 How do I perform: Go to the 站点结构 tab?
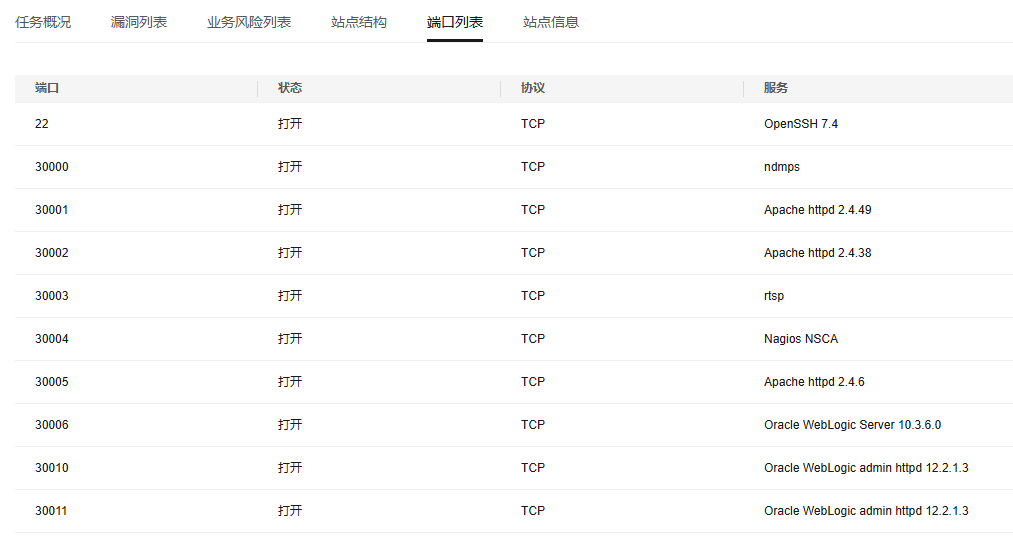[x=359, y=22]
